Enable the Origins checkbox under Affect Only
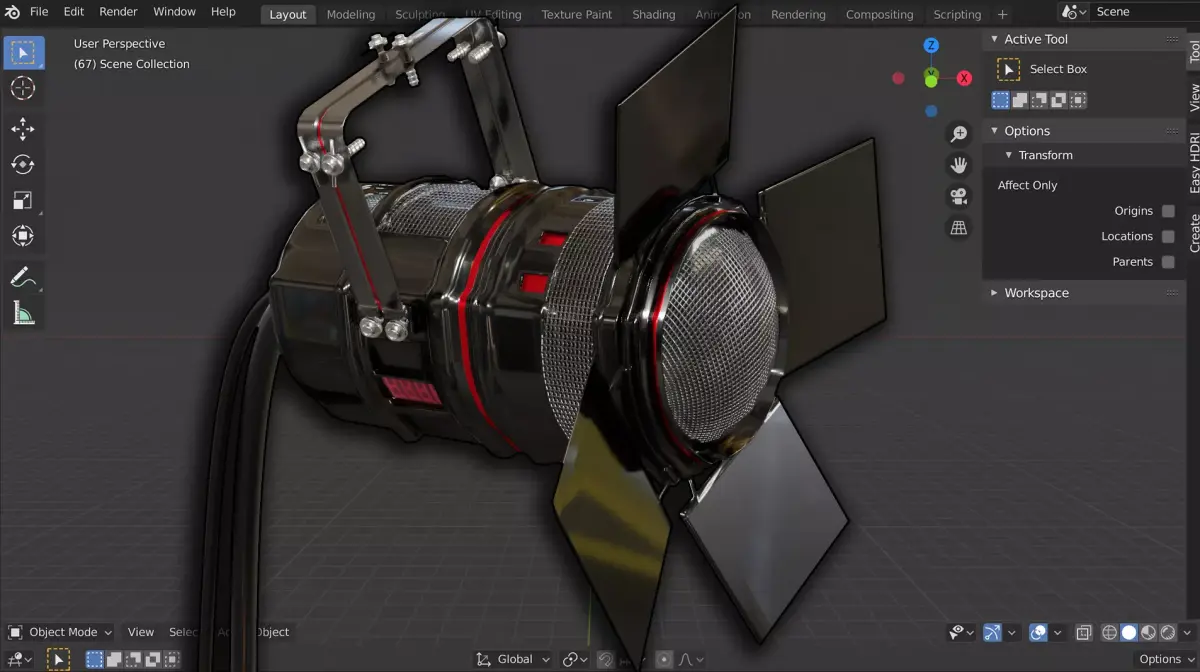This screenshot has height=672, width=1200. (1168, 211)
